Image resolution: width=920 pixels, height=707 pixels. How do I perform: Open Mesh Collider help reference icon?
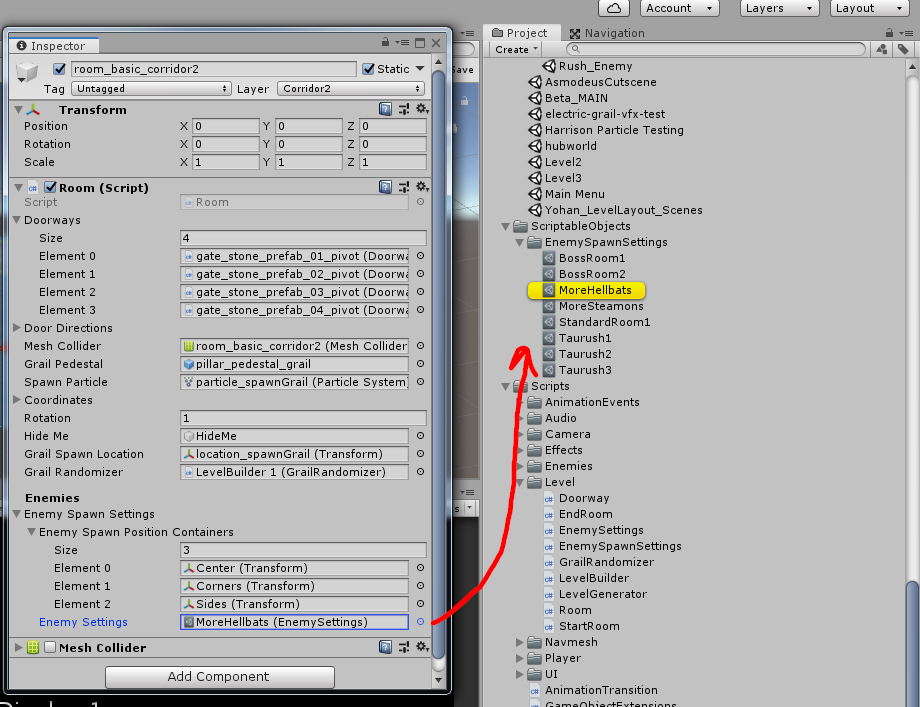click(x=385, y=647)
